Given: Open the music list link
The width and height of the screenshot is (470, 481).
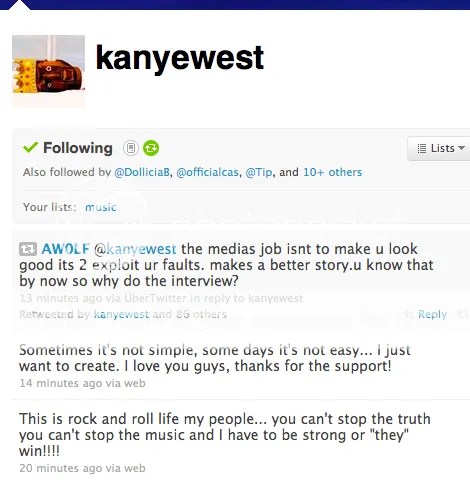Looking at the screenshot, I should tap(101, 207).
